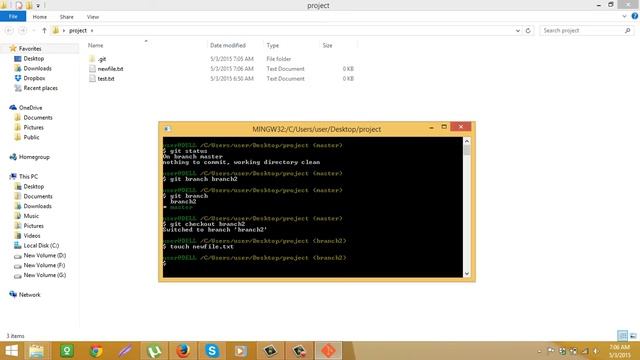Open the Share ribbon tab
Image resolution: width=640 pixels, height=360 pixels.
[x=67, y=17]
